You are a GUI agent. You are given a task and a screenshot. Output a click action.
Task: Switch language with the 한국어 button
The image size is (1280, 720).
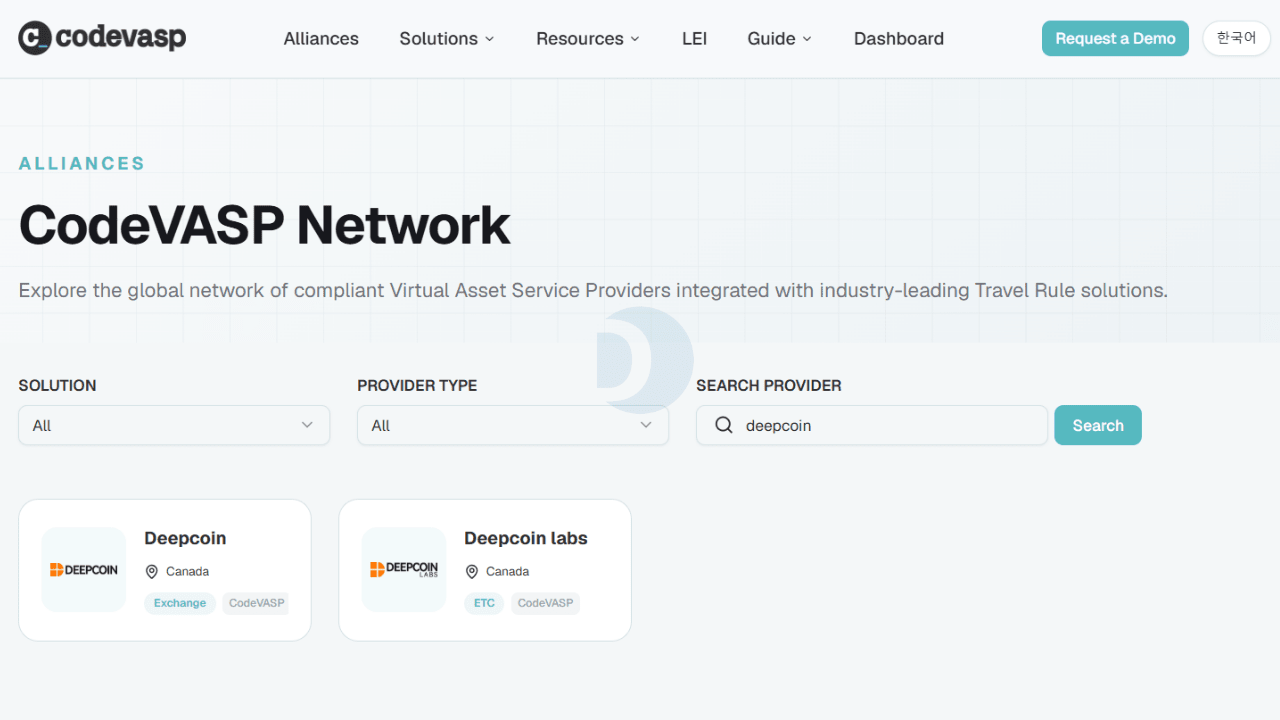point(1236,38)
